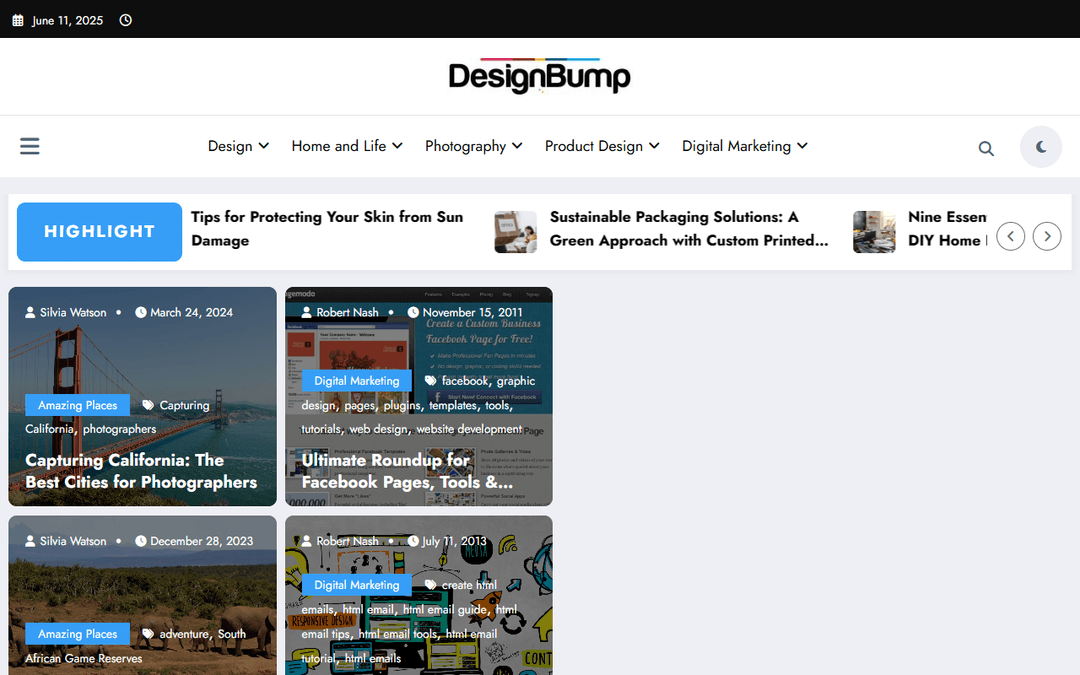Click tag icon beside create html emails
The width and height of the screenshot is (1080, 675).
(x=430, y=585)
